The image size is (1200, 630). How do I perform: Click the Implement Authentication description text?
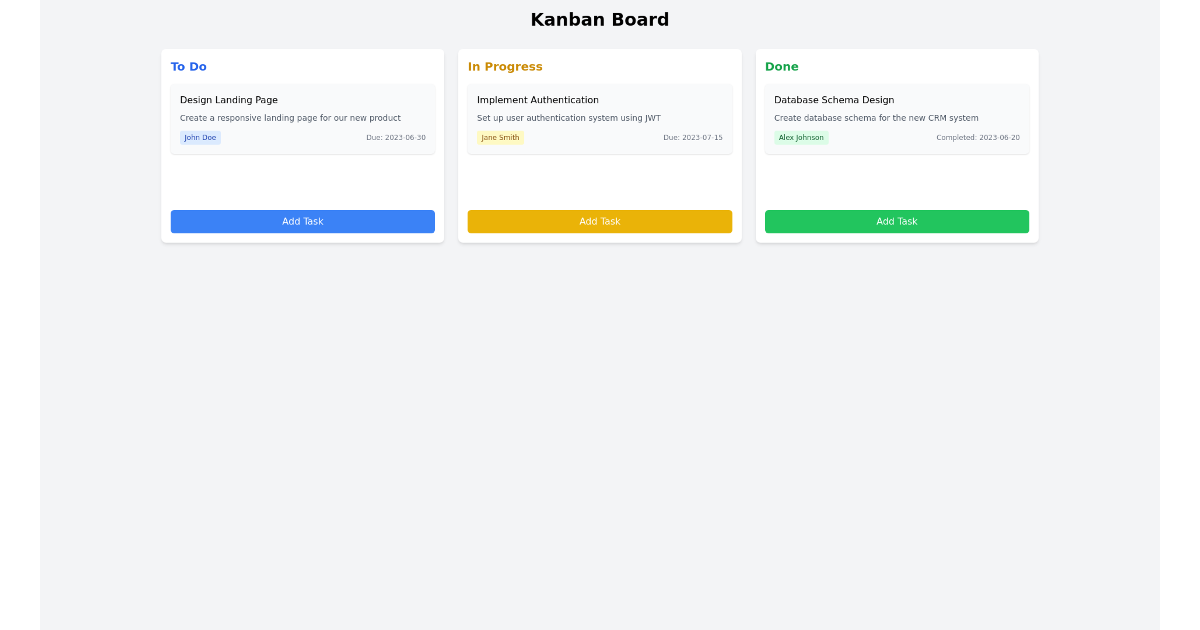tap(569, 117)
